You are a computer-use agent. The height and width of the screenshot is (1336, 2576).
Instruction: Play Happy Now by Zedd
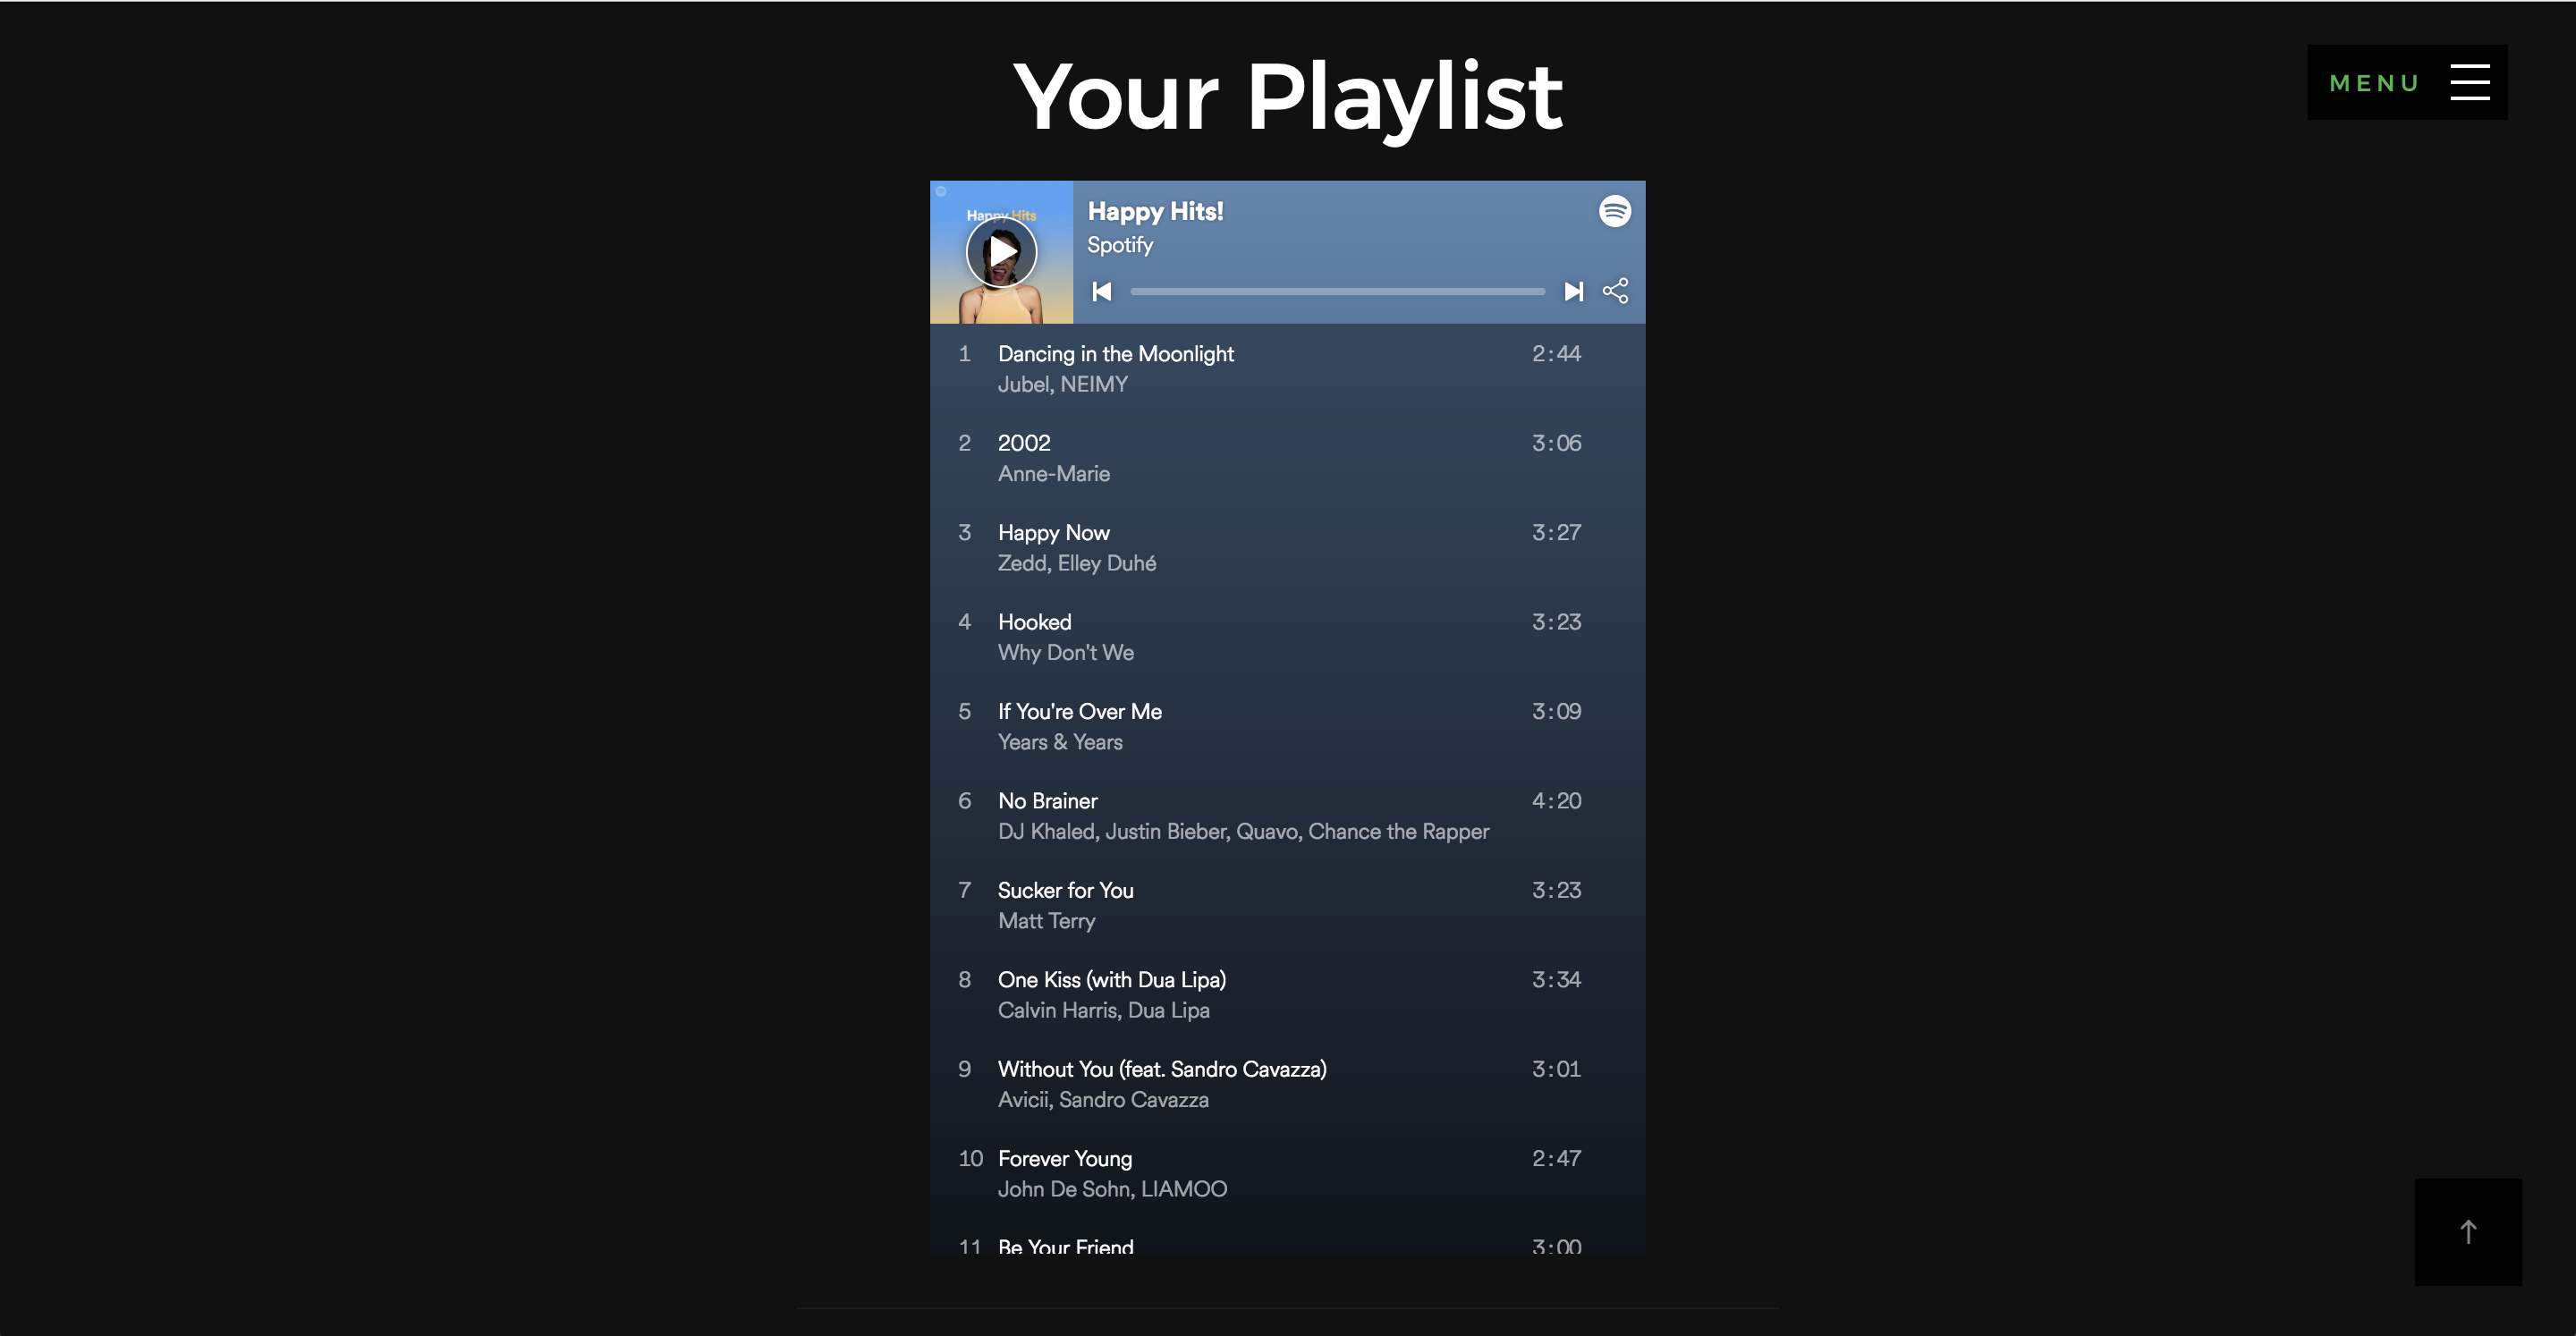(1287, 547)
